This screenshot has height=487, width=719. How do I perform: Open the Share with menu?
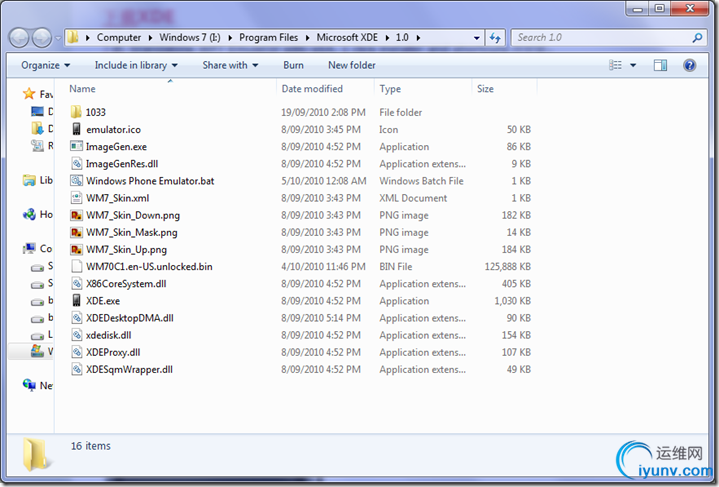click(x=230, y=65)
